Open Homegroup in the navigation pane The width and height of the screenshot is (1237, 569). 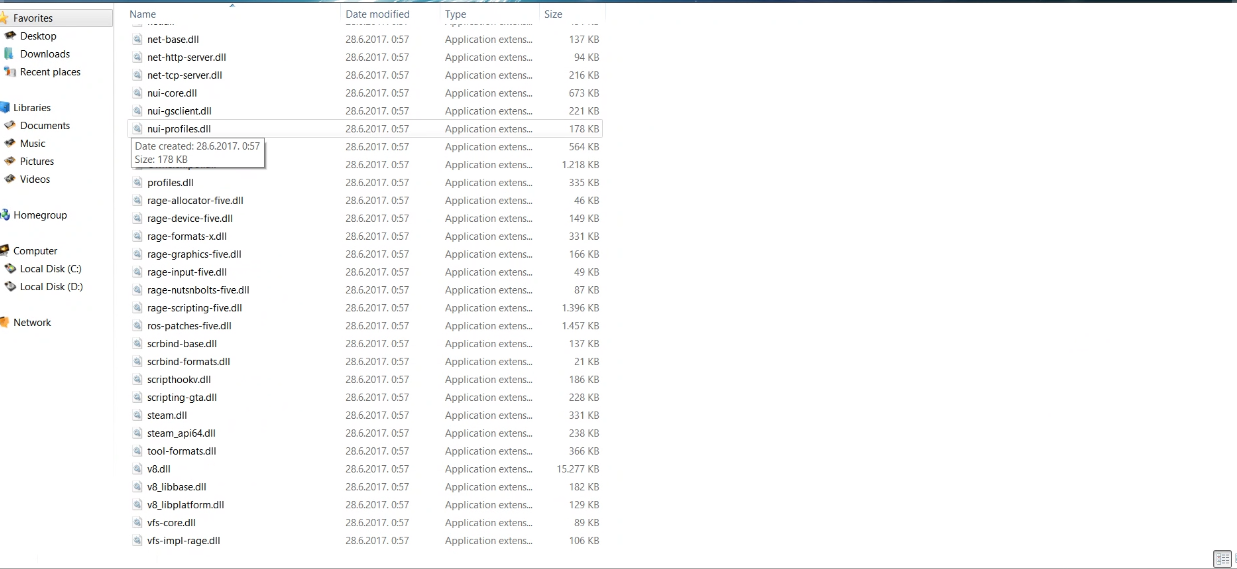40,215
